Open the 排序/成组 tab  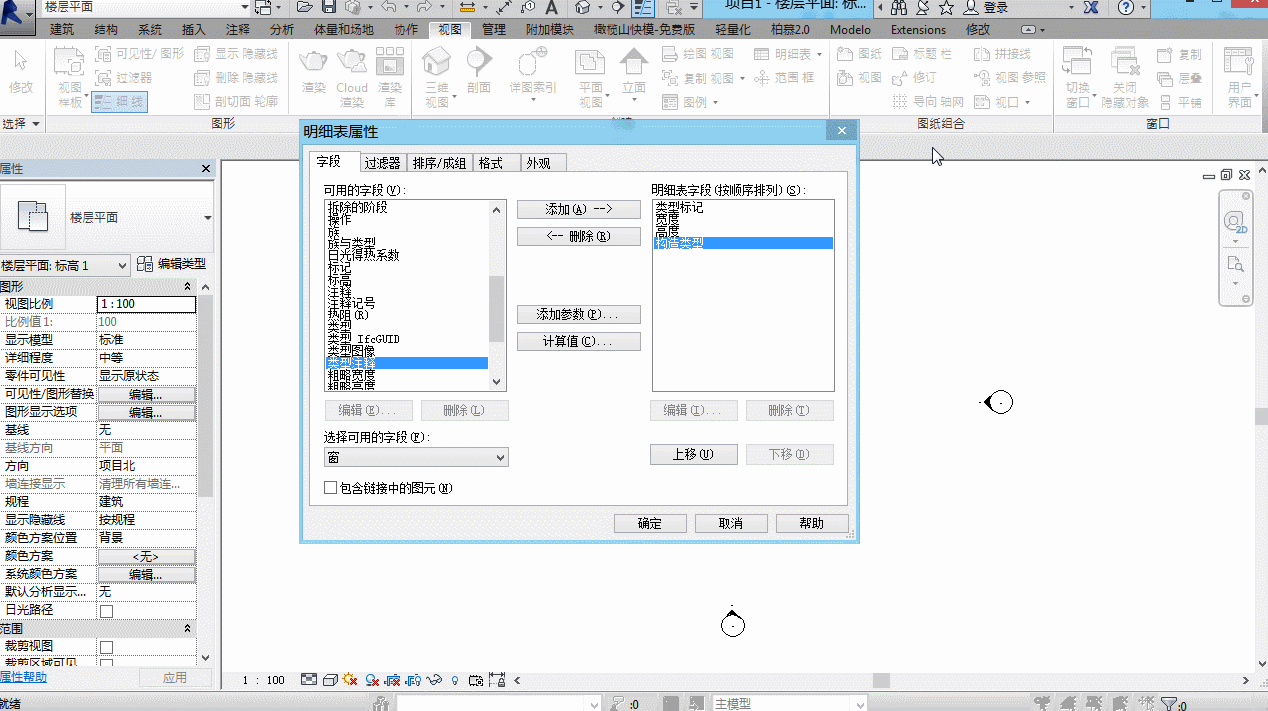tap(439, 163)
